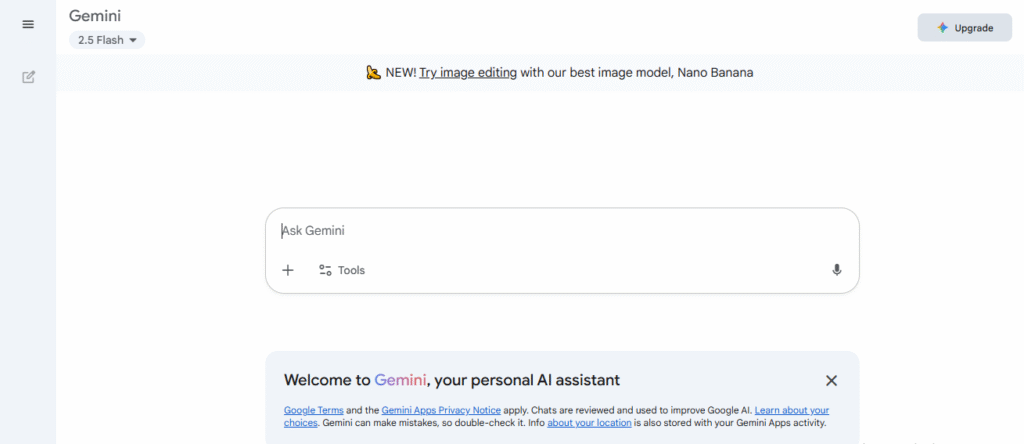1024x444 pixels.
Task: Open the main menu hamburger icon
Action: [28, 24]
